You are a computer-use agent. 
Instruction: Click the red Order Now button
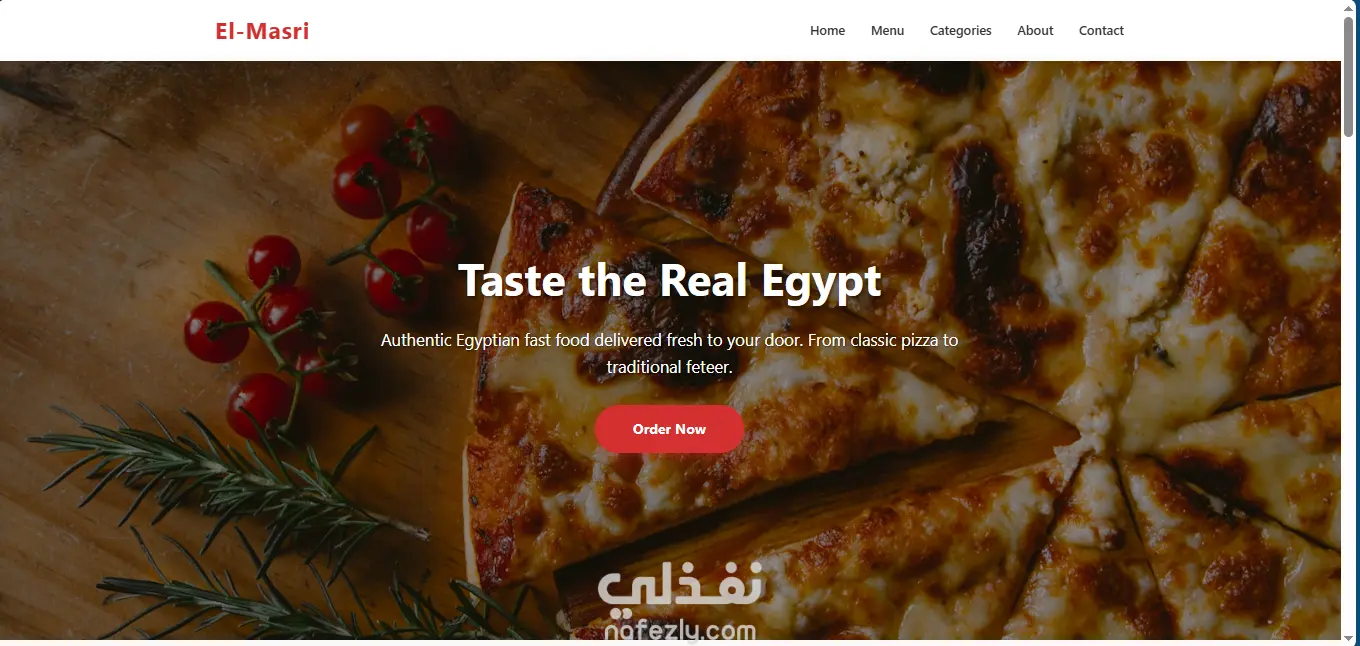[x=669, y=429]
